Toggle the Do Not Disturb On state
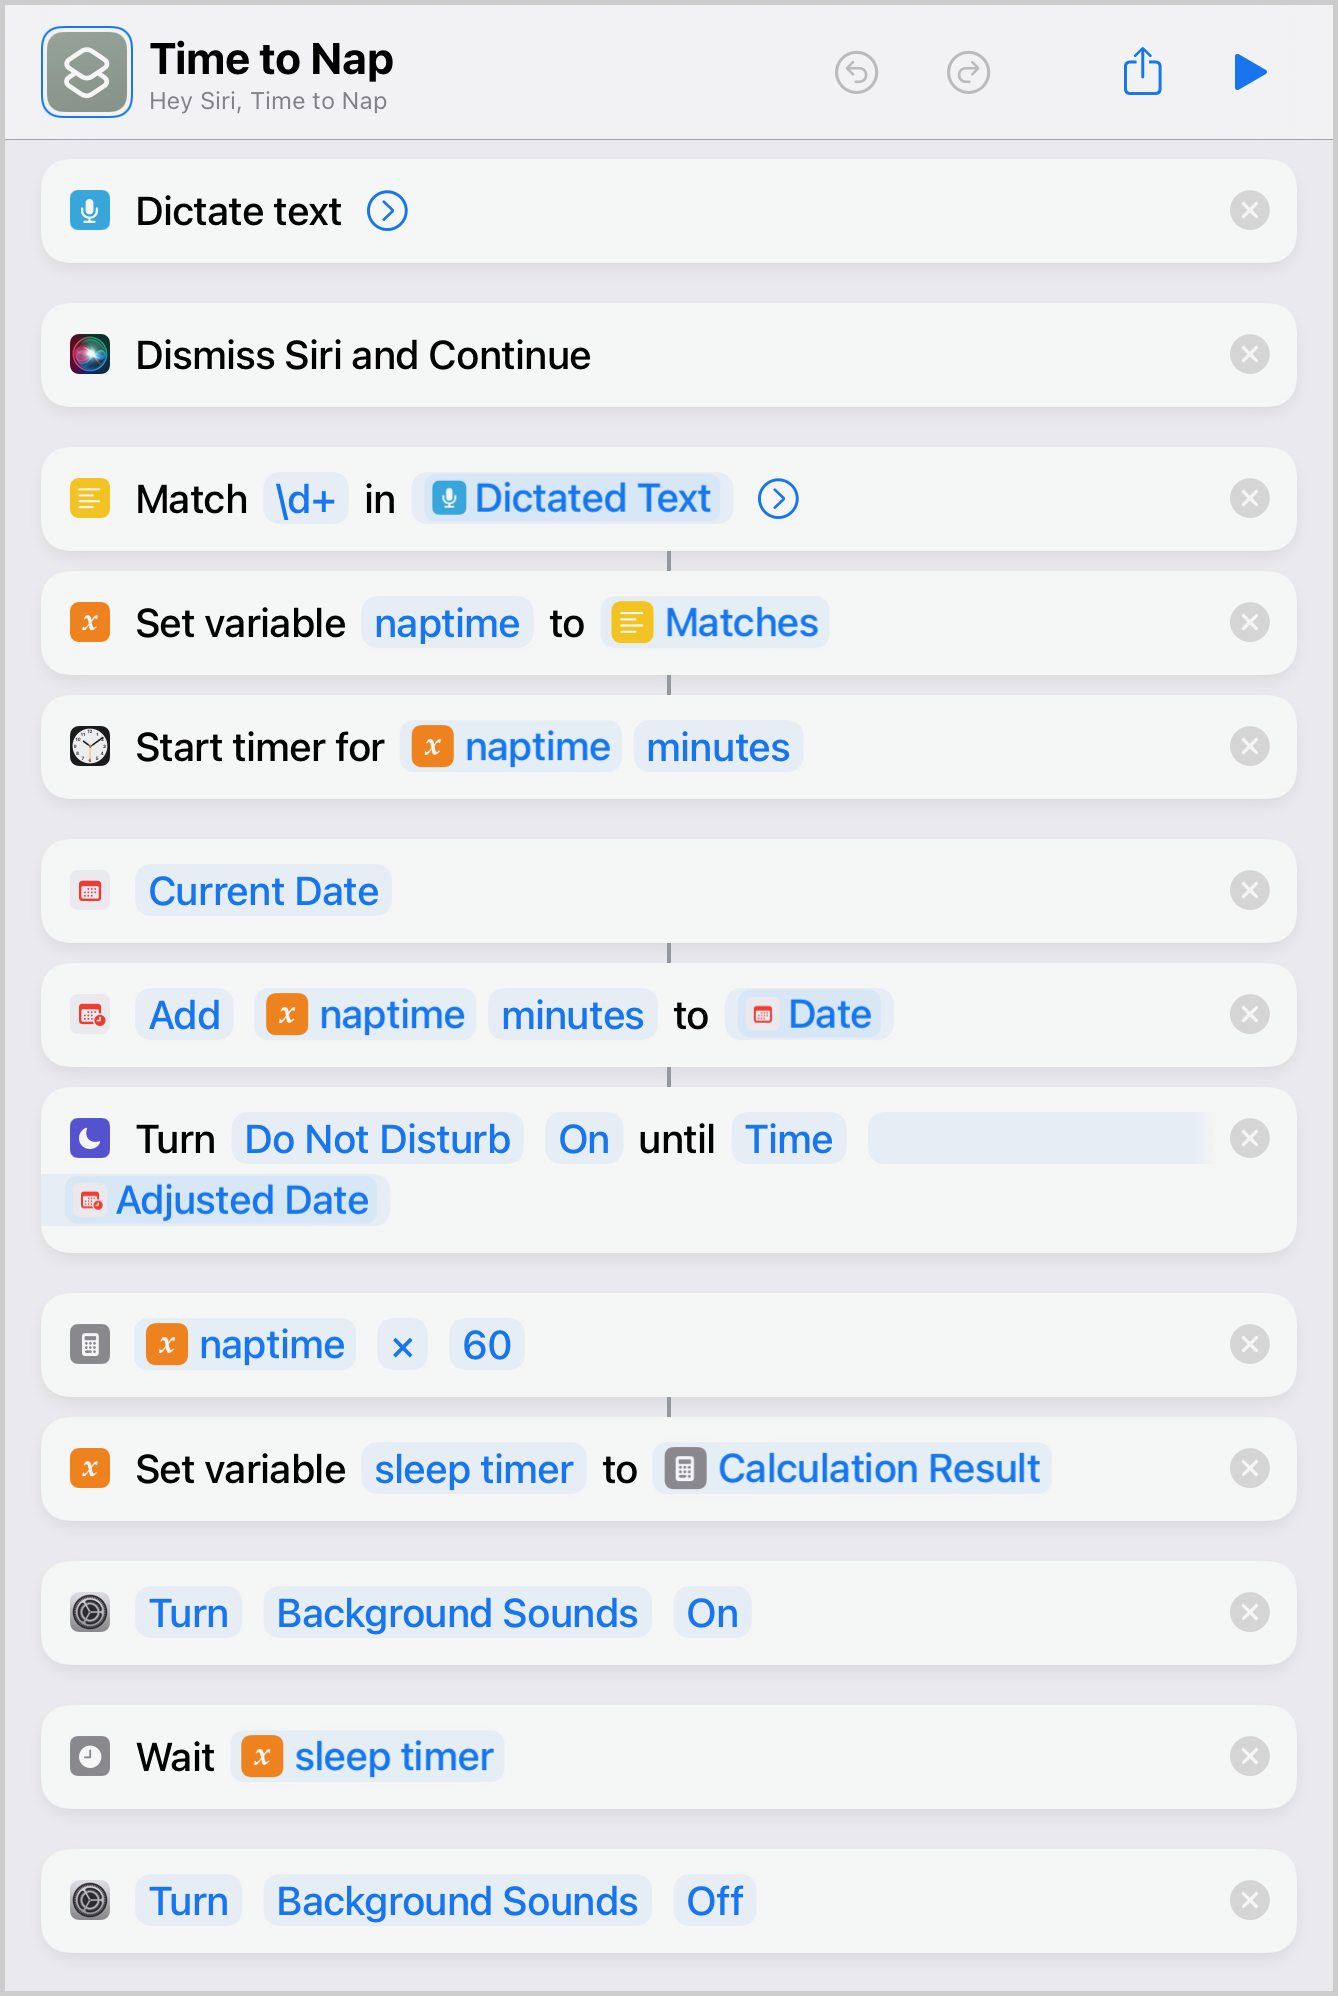The width and height of the screenshot is (1338, 1996). pyautogui.click(x=583, y=1139)
